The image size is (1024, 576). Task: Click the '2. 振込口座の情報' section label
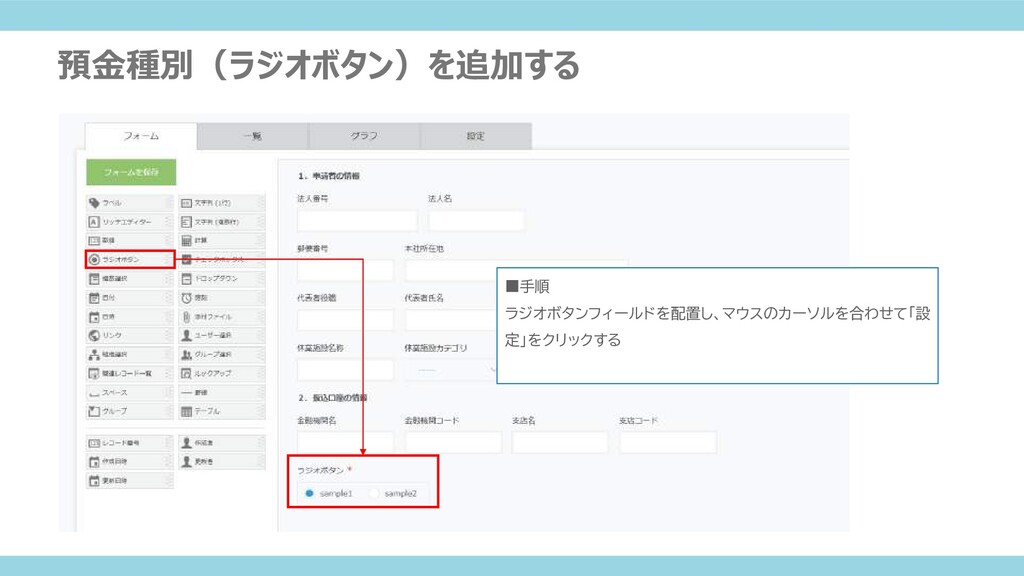(332, 398)
